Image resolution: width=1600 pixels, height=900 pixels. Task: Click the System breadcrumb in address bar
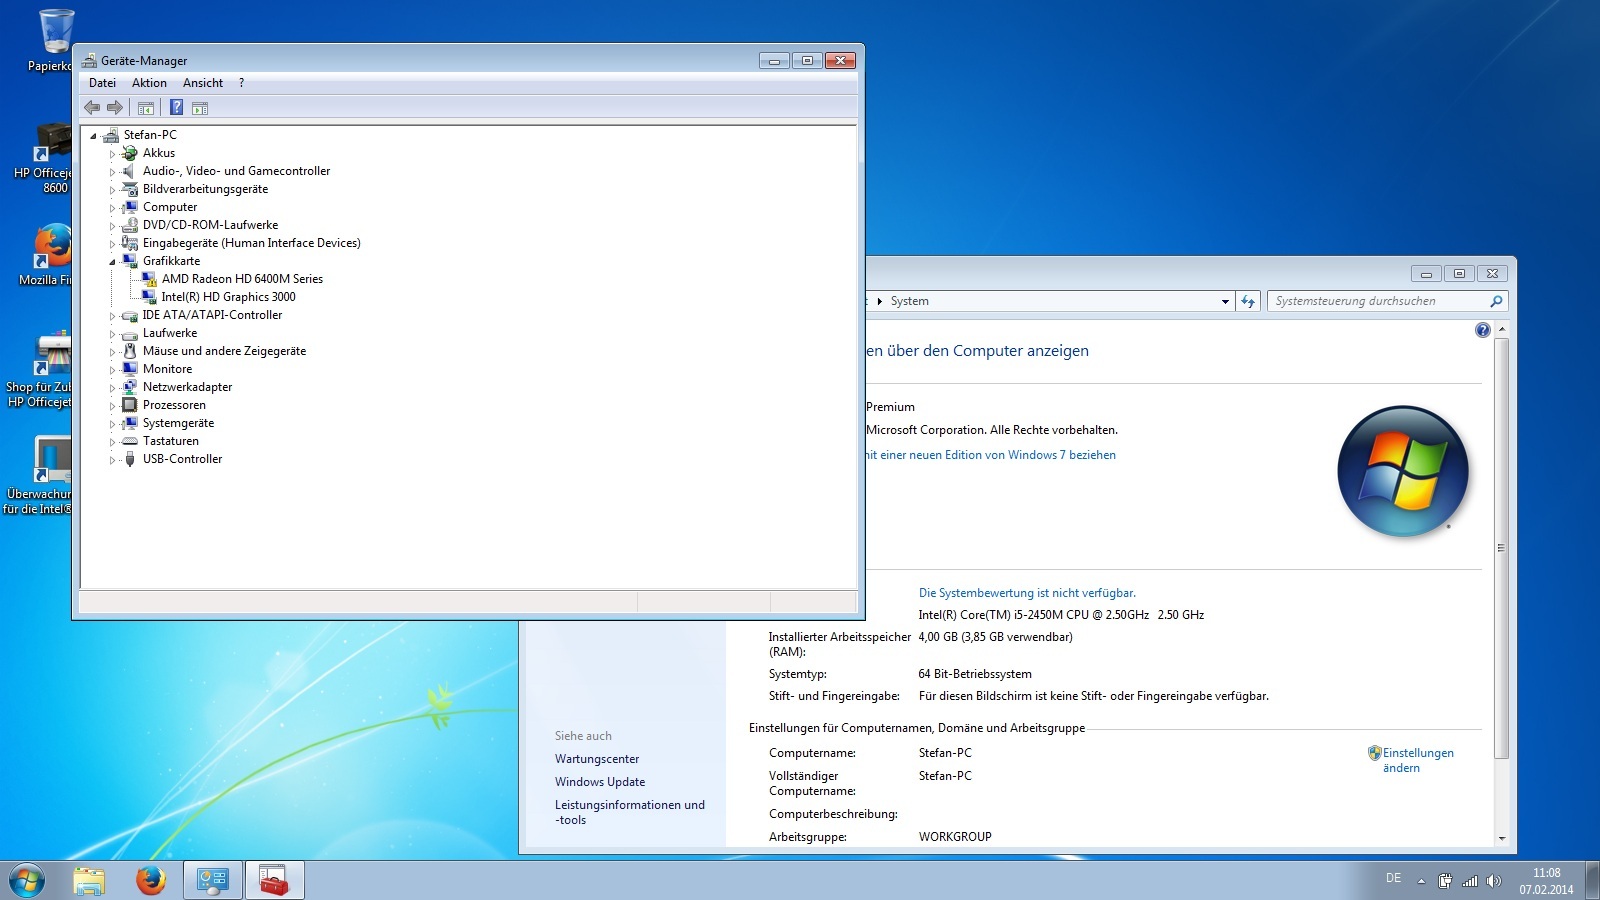(x=909, y=301)
